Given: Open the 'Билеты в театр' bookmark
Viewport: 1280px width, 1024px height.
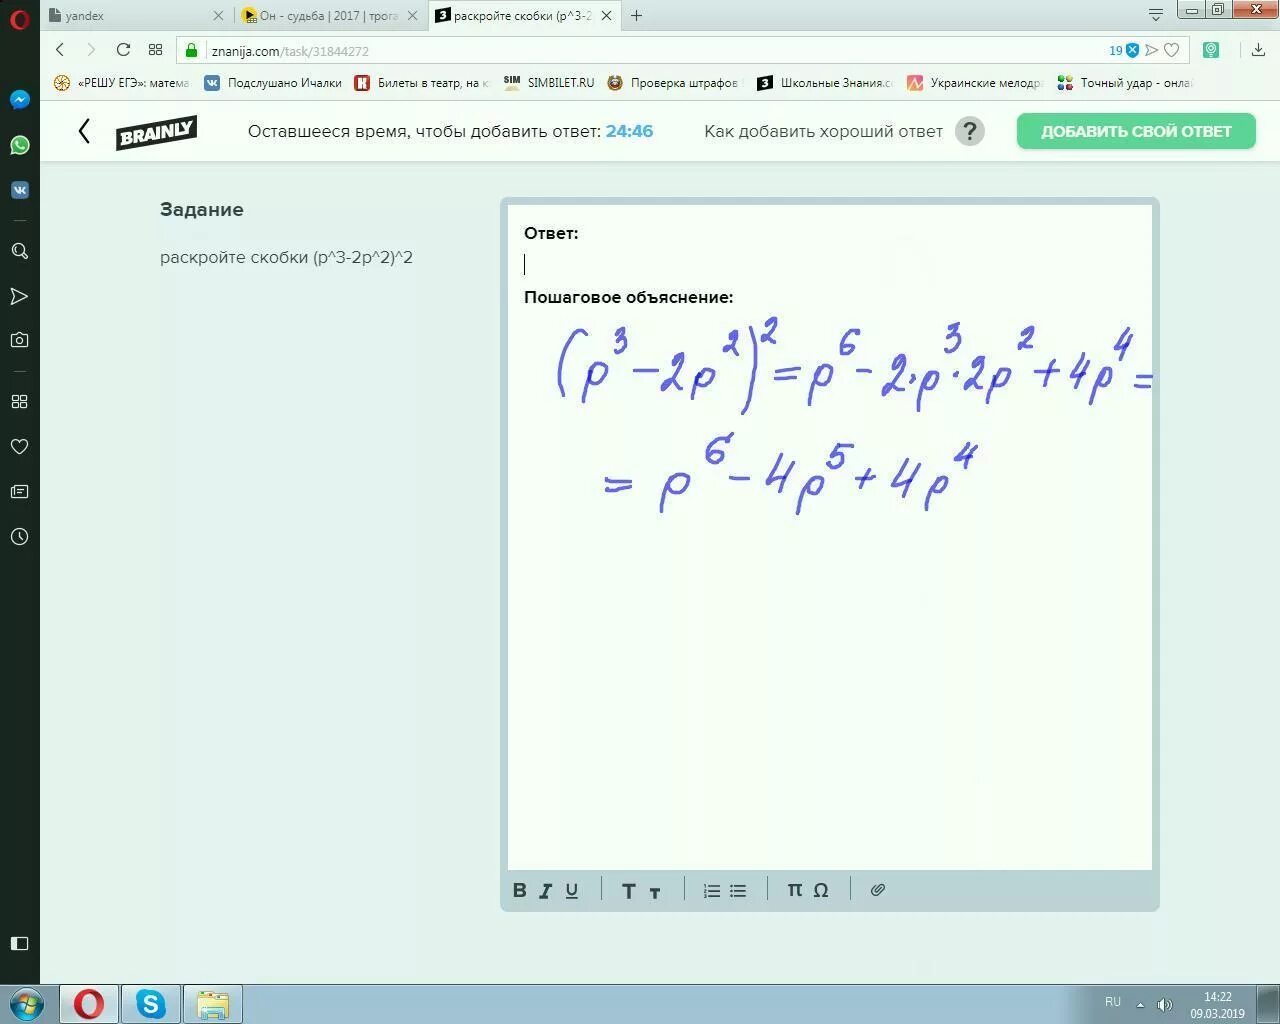Looking at the screenshot, I should [x=422, y=83].
